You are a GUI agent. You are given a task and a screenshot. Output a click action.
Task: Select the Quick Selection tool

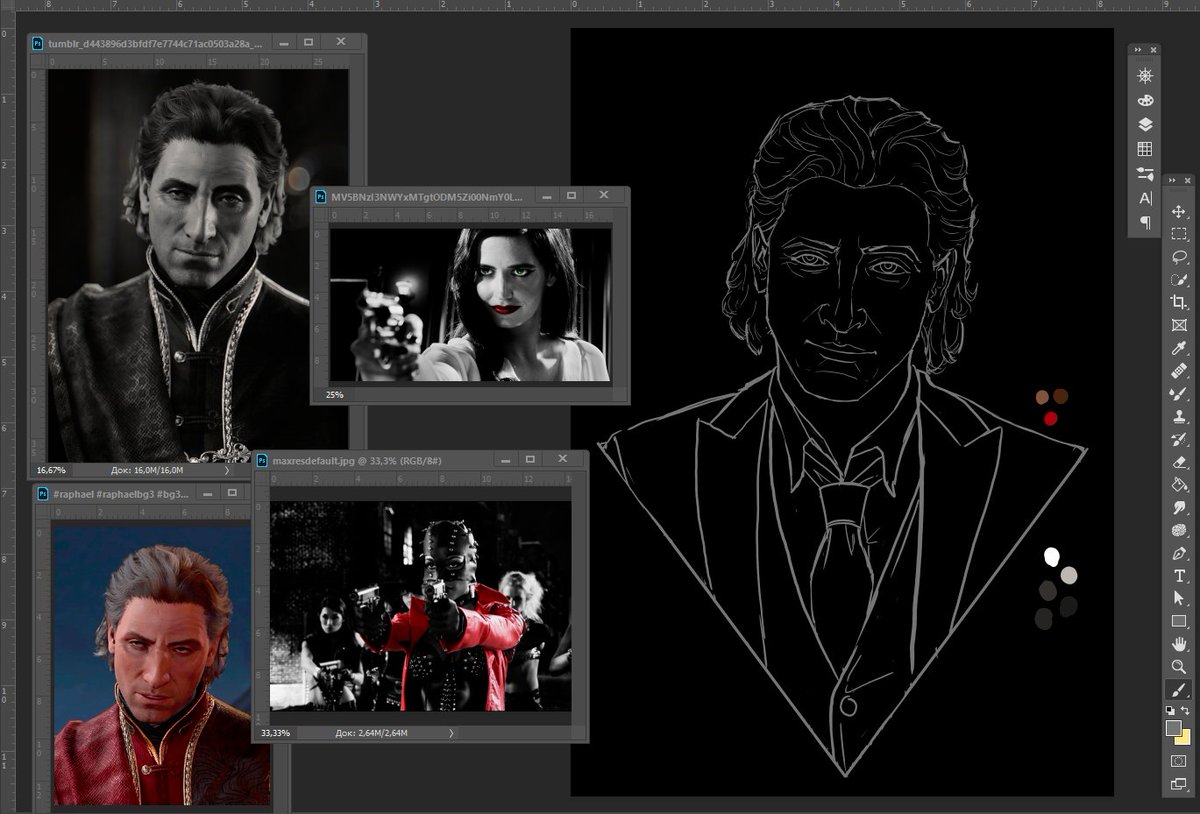point(1178,279)
